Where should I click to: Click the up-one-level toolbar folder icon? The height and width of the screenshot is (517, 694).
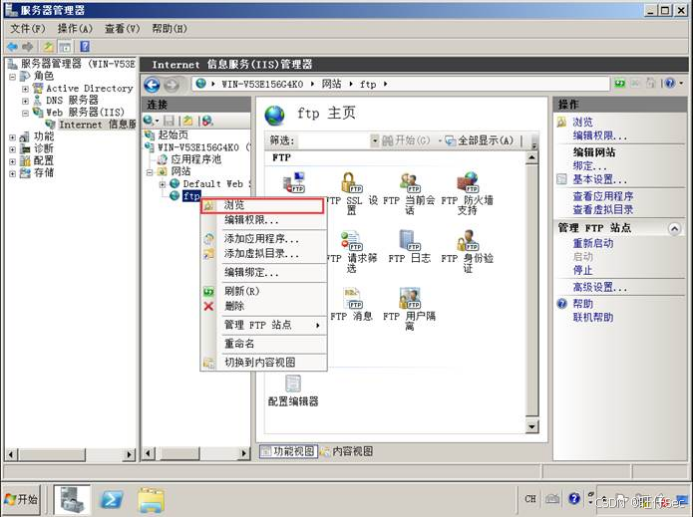[x=48, y=46]
